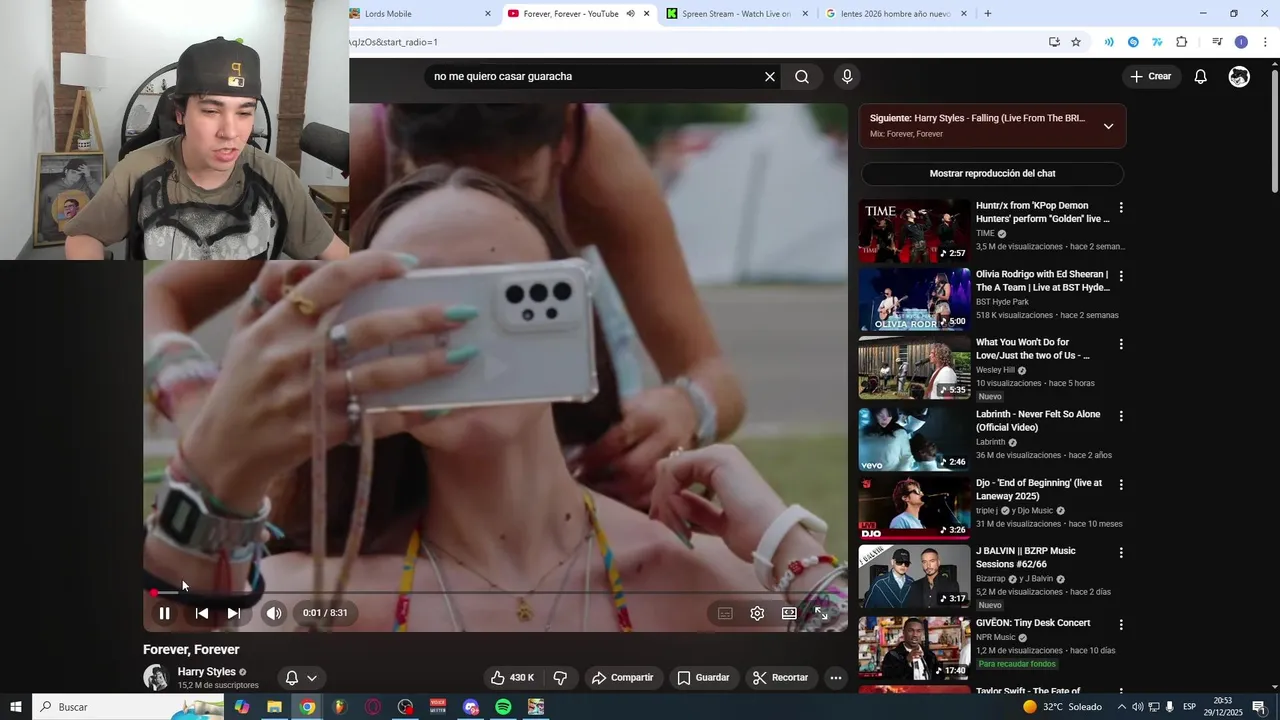
Task: Mute audio icon on YouTube tab
Action: coord(631,14)
